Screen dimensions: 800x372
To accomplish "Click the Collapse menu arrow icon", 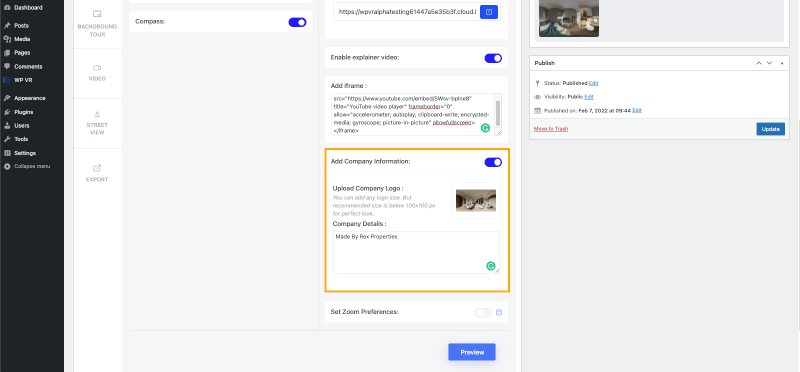I will tap(7, 166).
